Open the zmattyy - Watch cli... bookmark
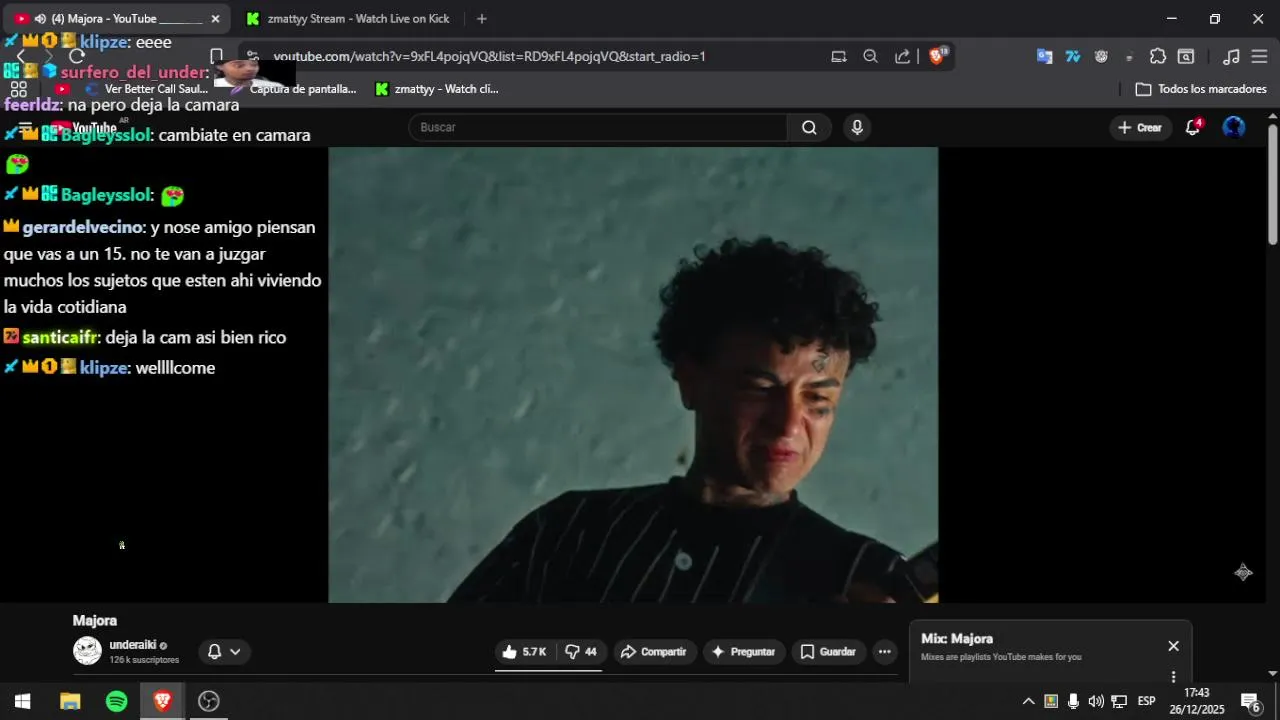Viewport: 1280px width, 720px height. click(437, 89)
